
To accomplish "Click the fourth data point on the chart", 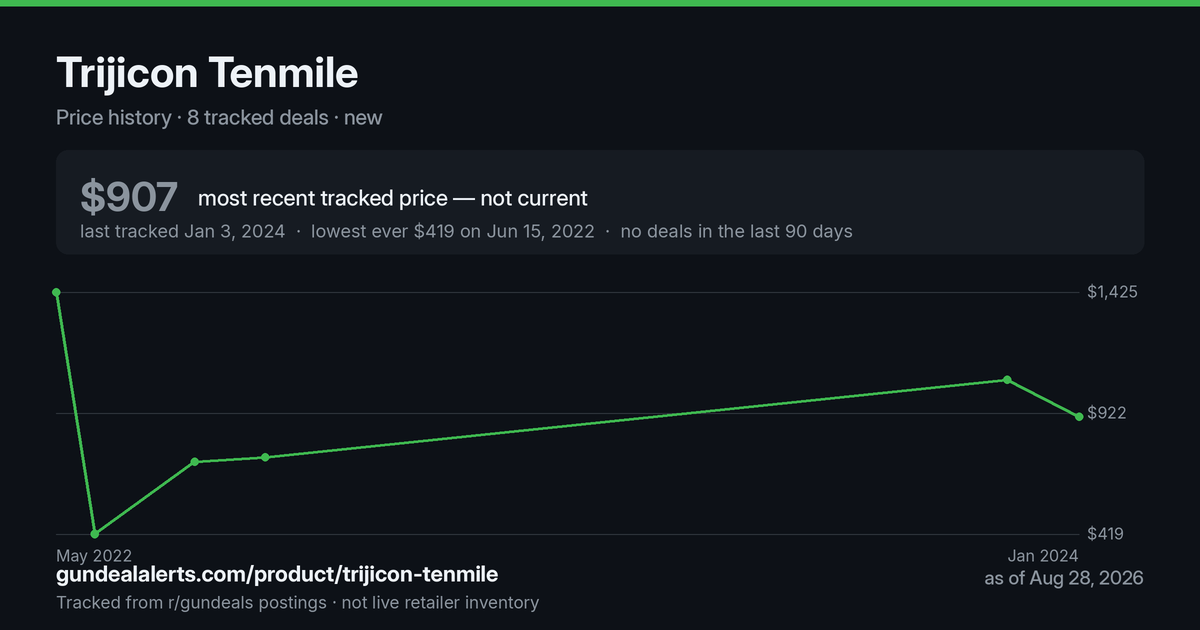I will 265,457.
